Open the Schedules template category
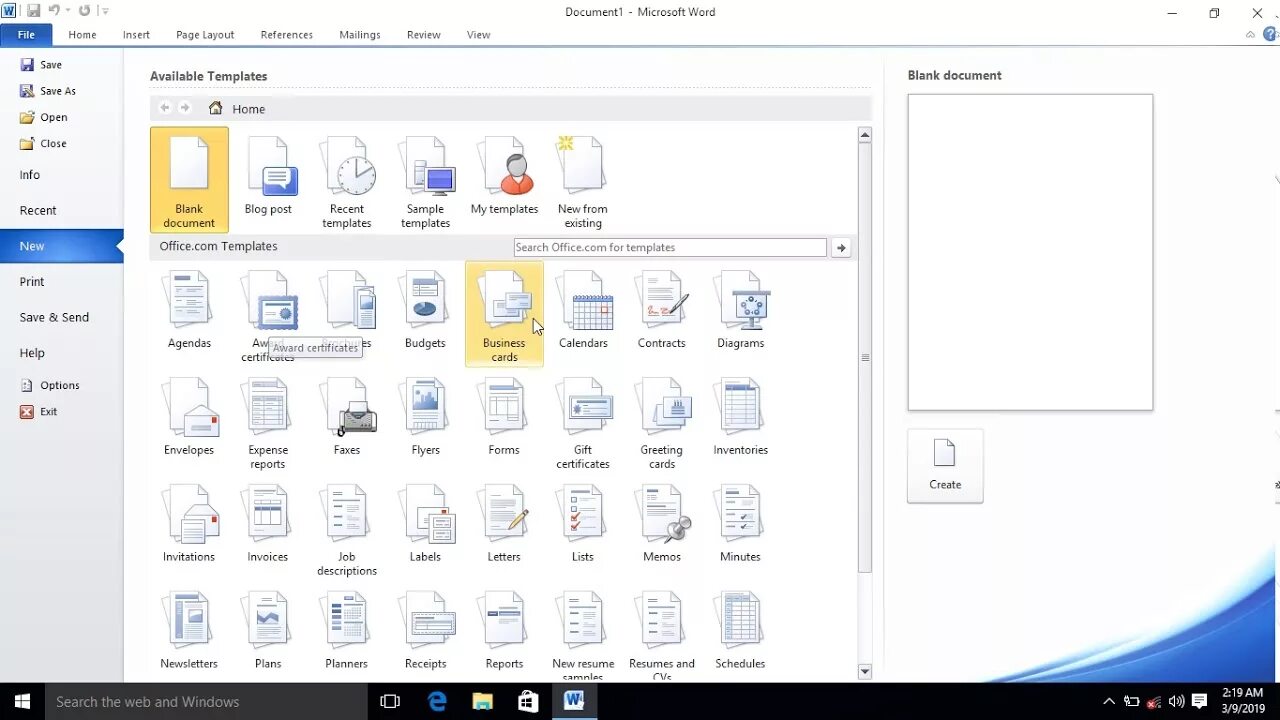The height and width of the screenshot is (720, 1280). (740, 632)
